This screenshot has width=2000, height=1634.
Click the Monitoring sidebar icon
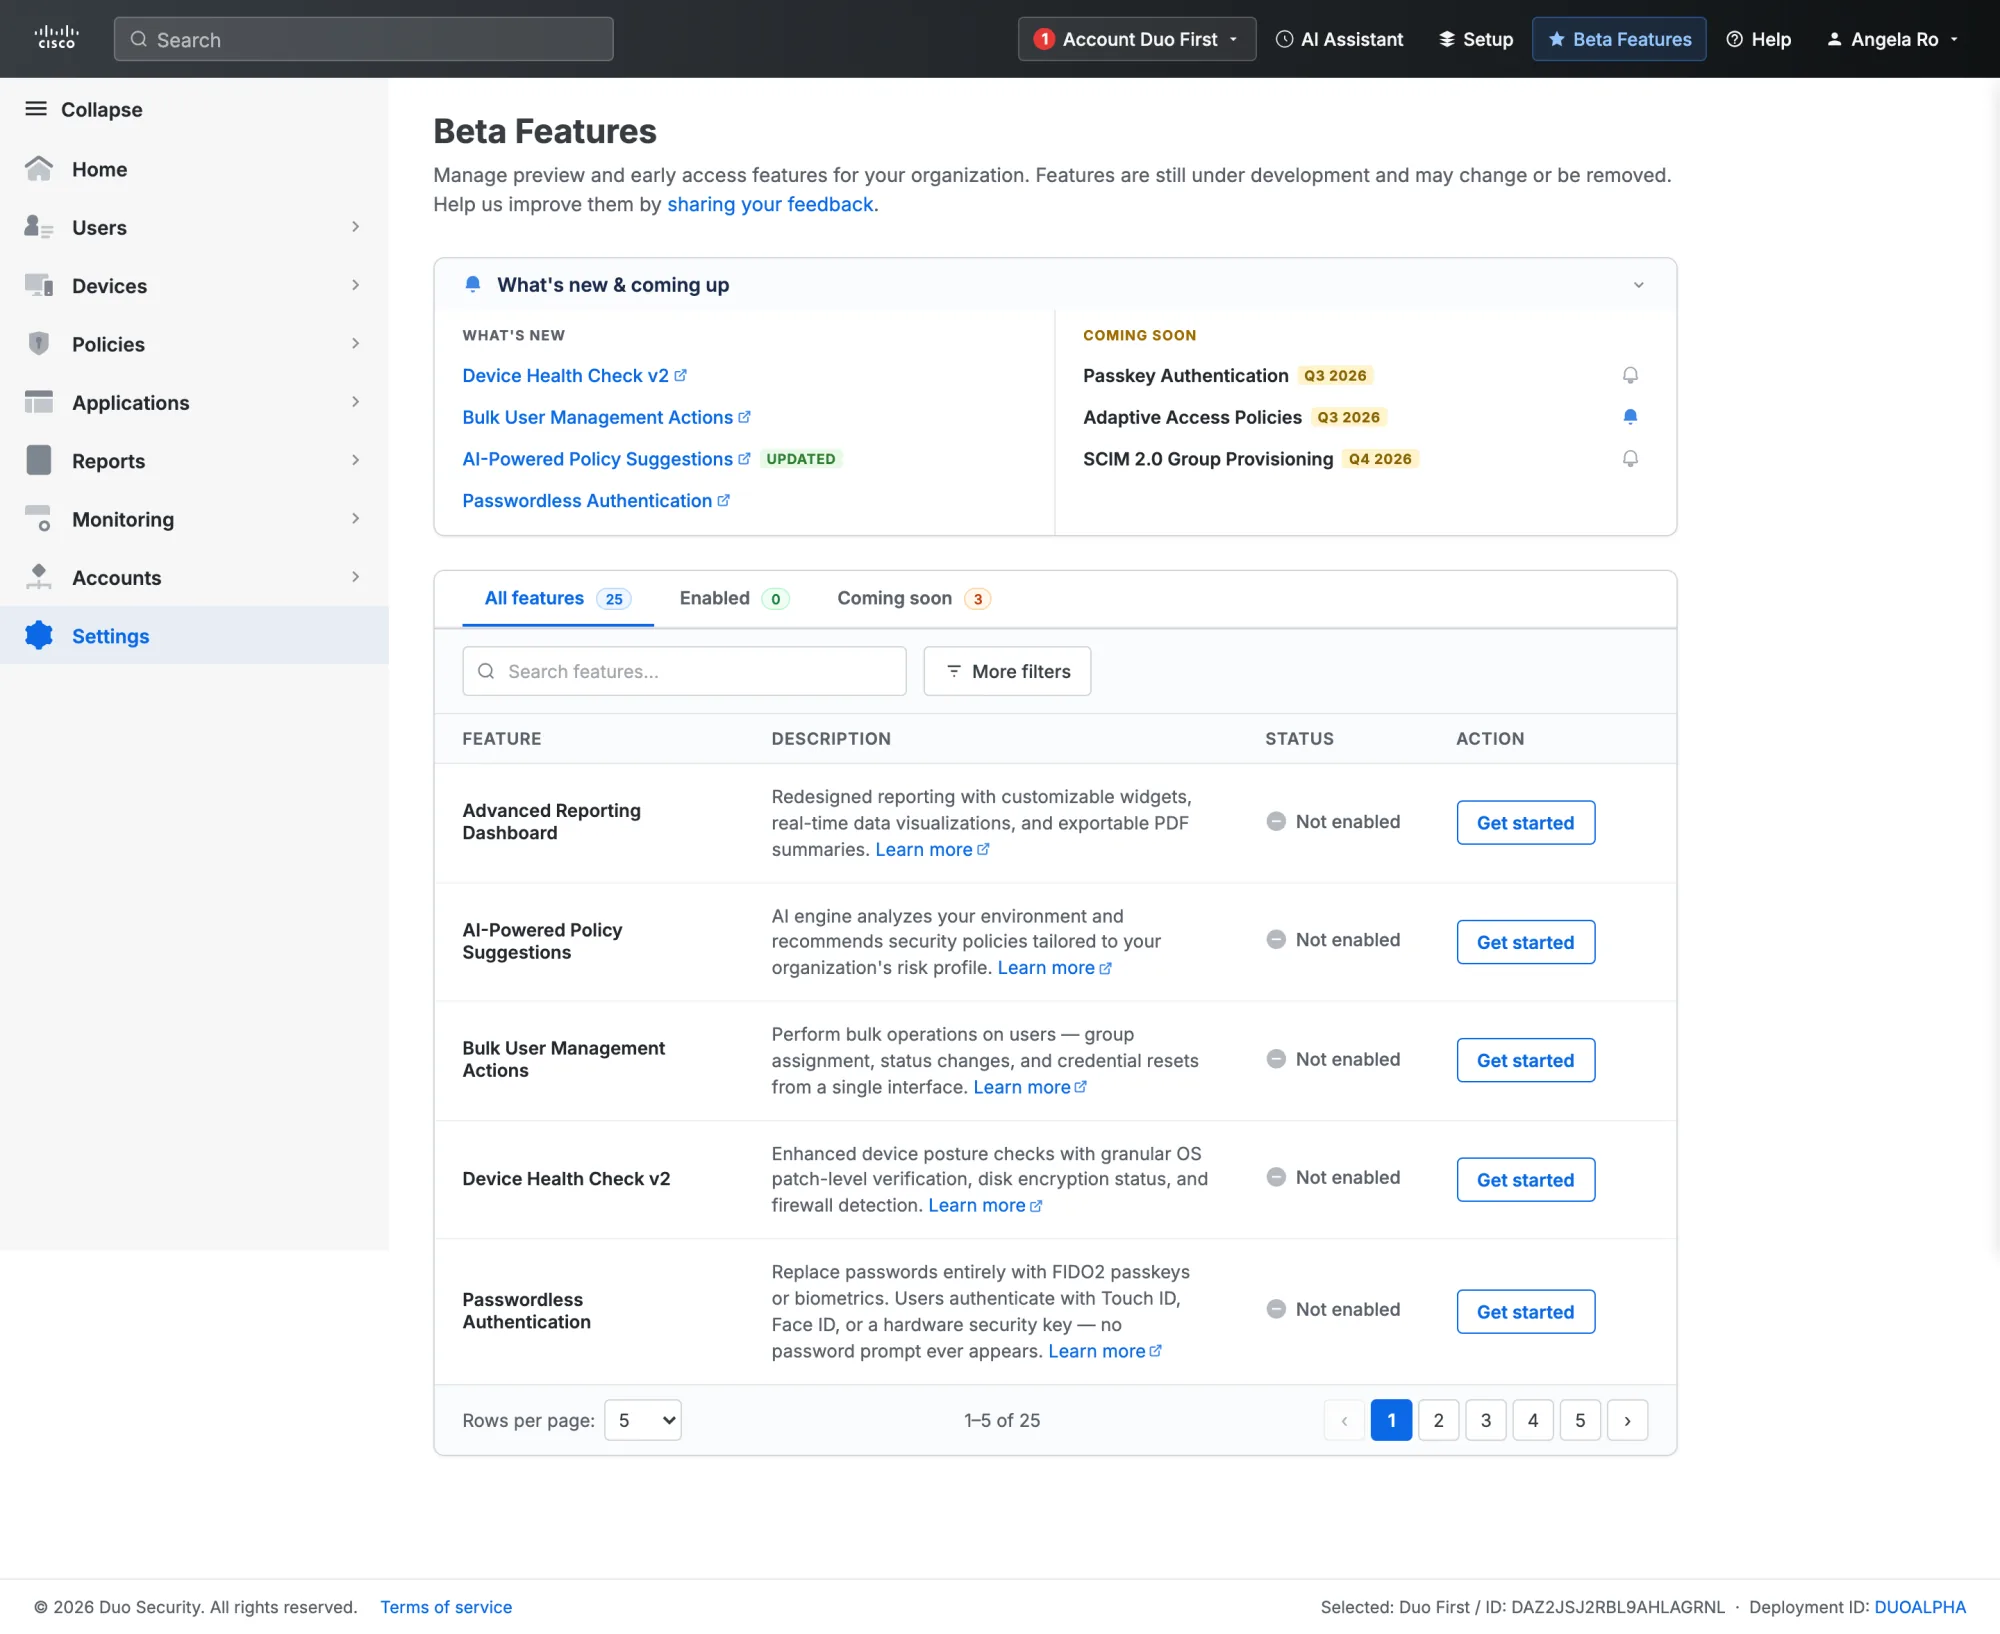[x=39, y=519]
